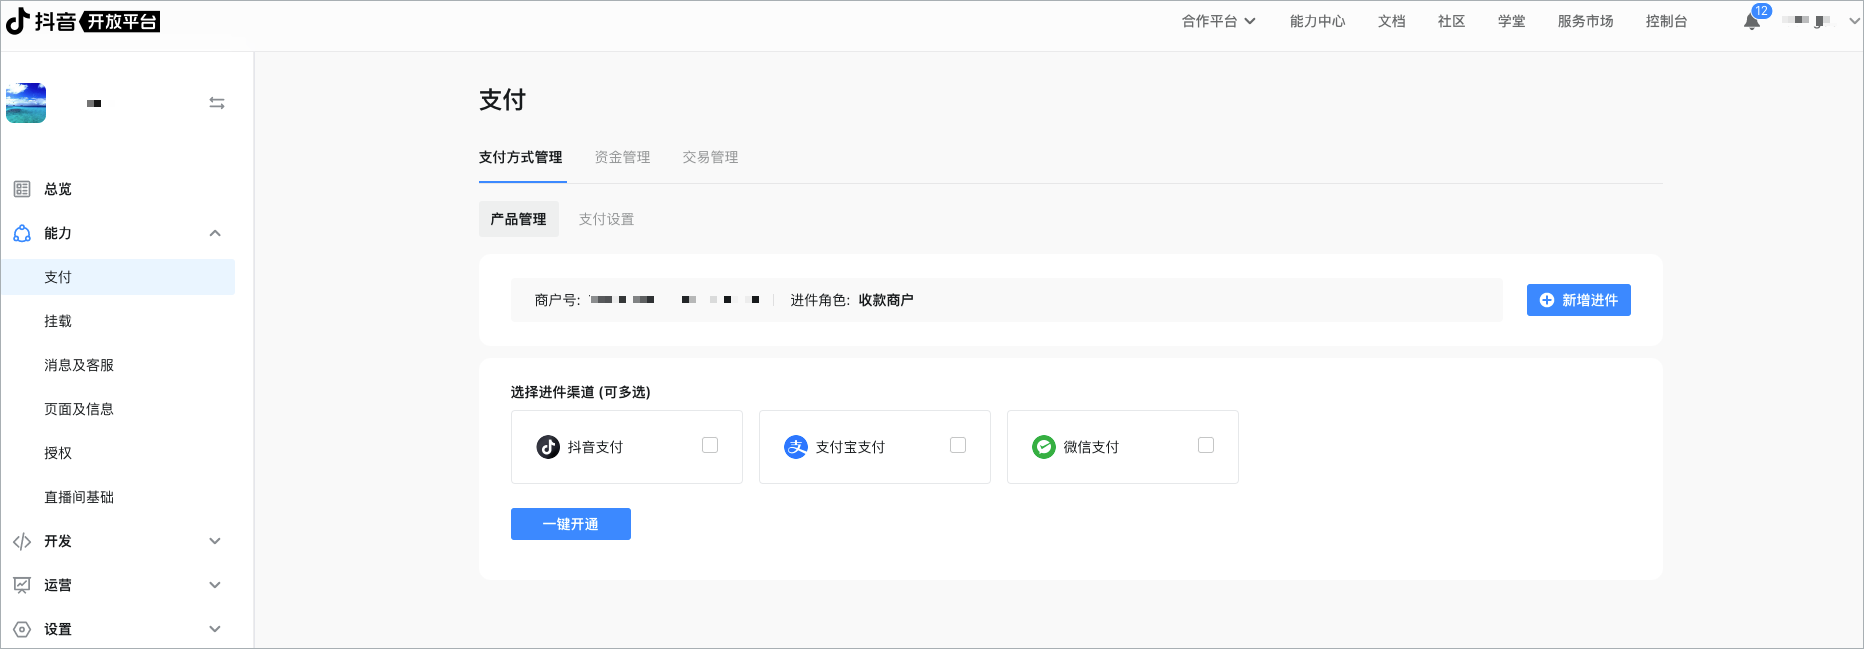Screen dimensions: 1864x649
Task: Switch to the 资金管理 tab
Action: click(622, 157)
